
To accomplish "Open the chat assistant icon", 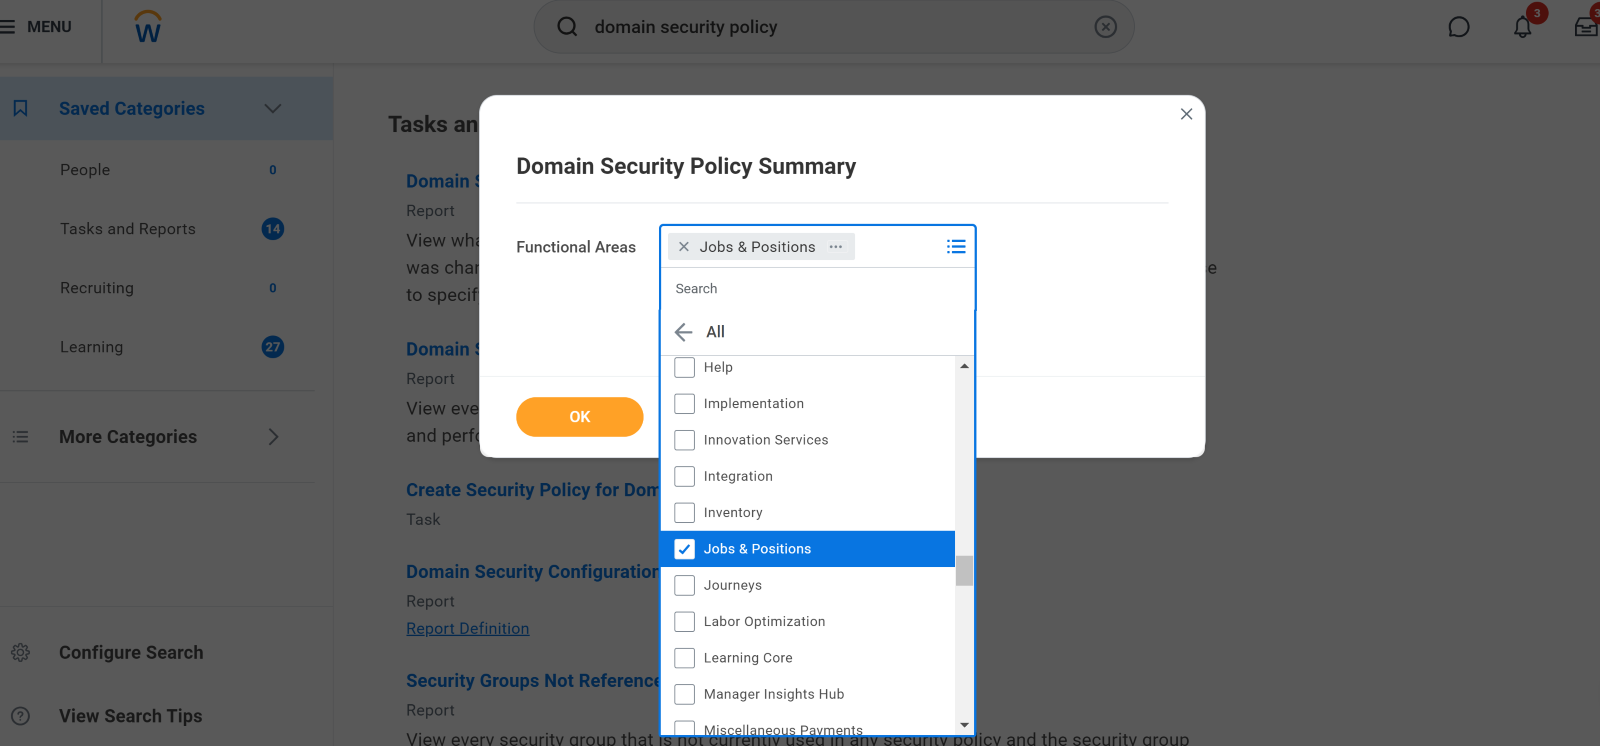I will [1459, 27].
